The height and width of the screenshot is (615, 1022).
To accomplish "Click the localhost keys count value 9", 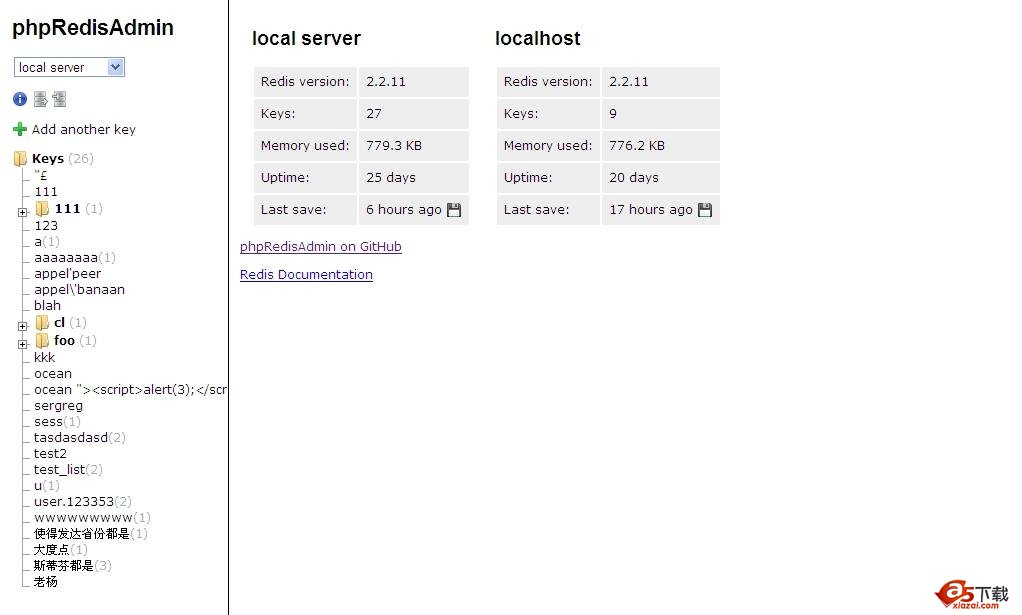I will (x=613, y=113).
